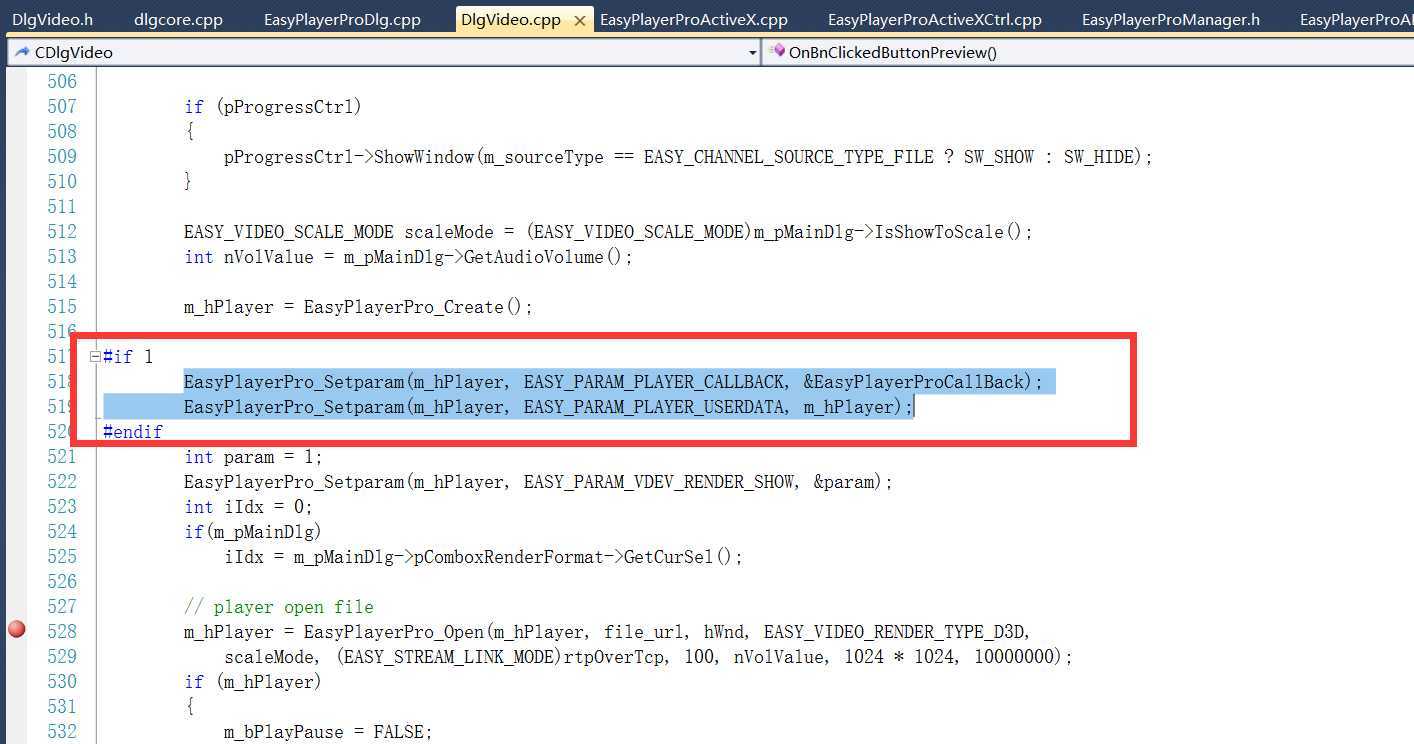Switch to EasyPlayerProManager.h tab

tap(1171, 19)
